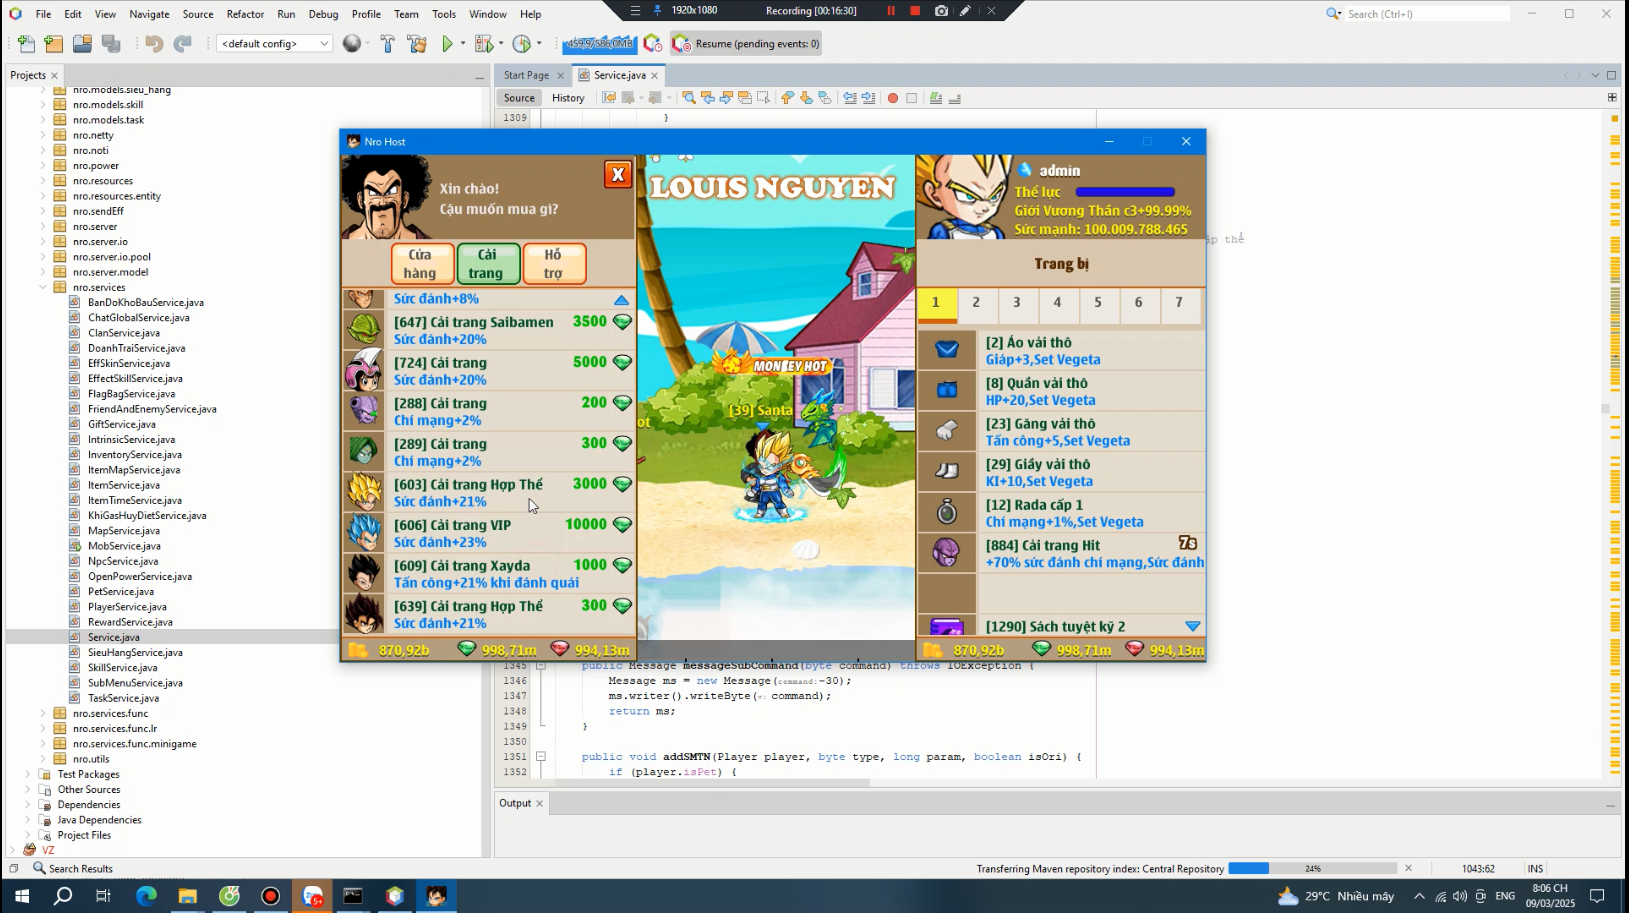1629x914 pixels.
Task: Select Rada cấp 1 equipment item
Action: point(1061,513)
